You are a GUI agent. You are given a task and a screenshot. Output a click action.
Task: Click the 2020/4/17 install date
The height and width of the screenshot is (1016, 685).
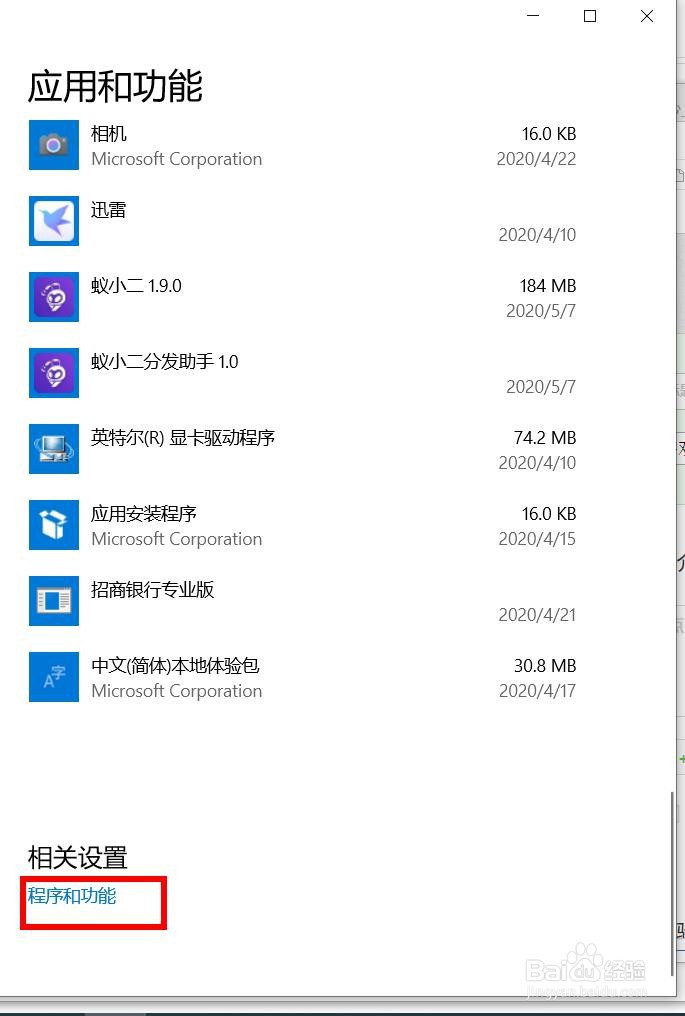point(537,691)
